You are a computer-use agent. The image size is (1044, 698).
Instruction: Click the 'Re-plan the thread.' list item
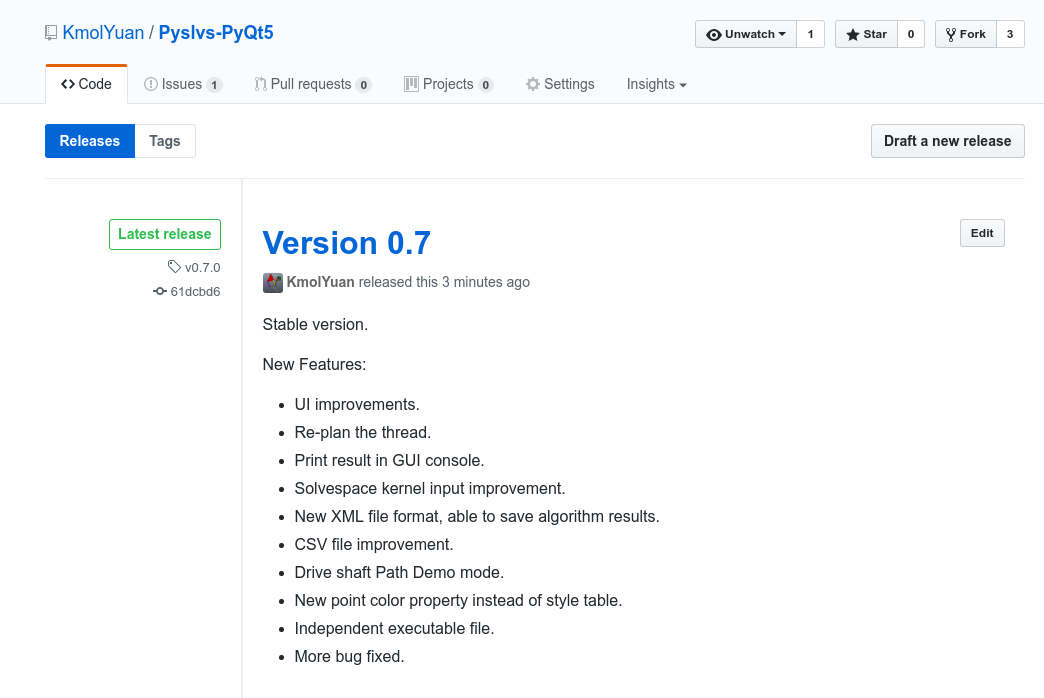click(363, 432)
